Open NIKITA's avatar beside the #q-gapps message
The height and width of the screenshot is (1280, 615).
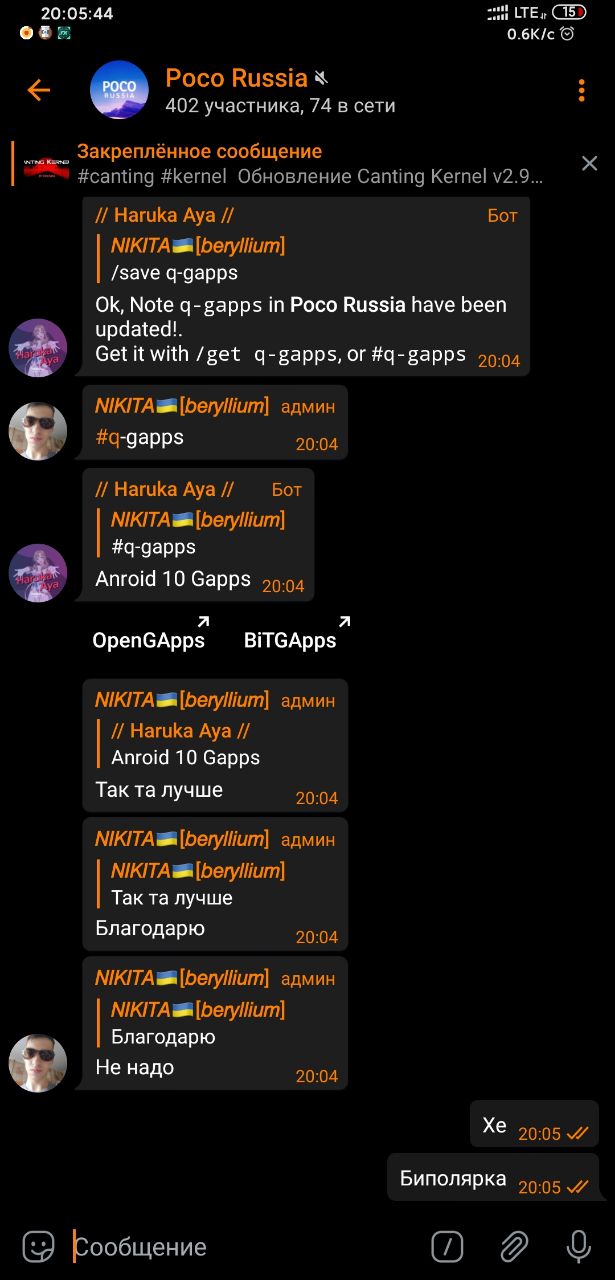pyautogui.click(x=38, y=431)
